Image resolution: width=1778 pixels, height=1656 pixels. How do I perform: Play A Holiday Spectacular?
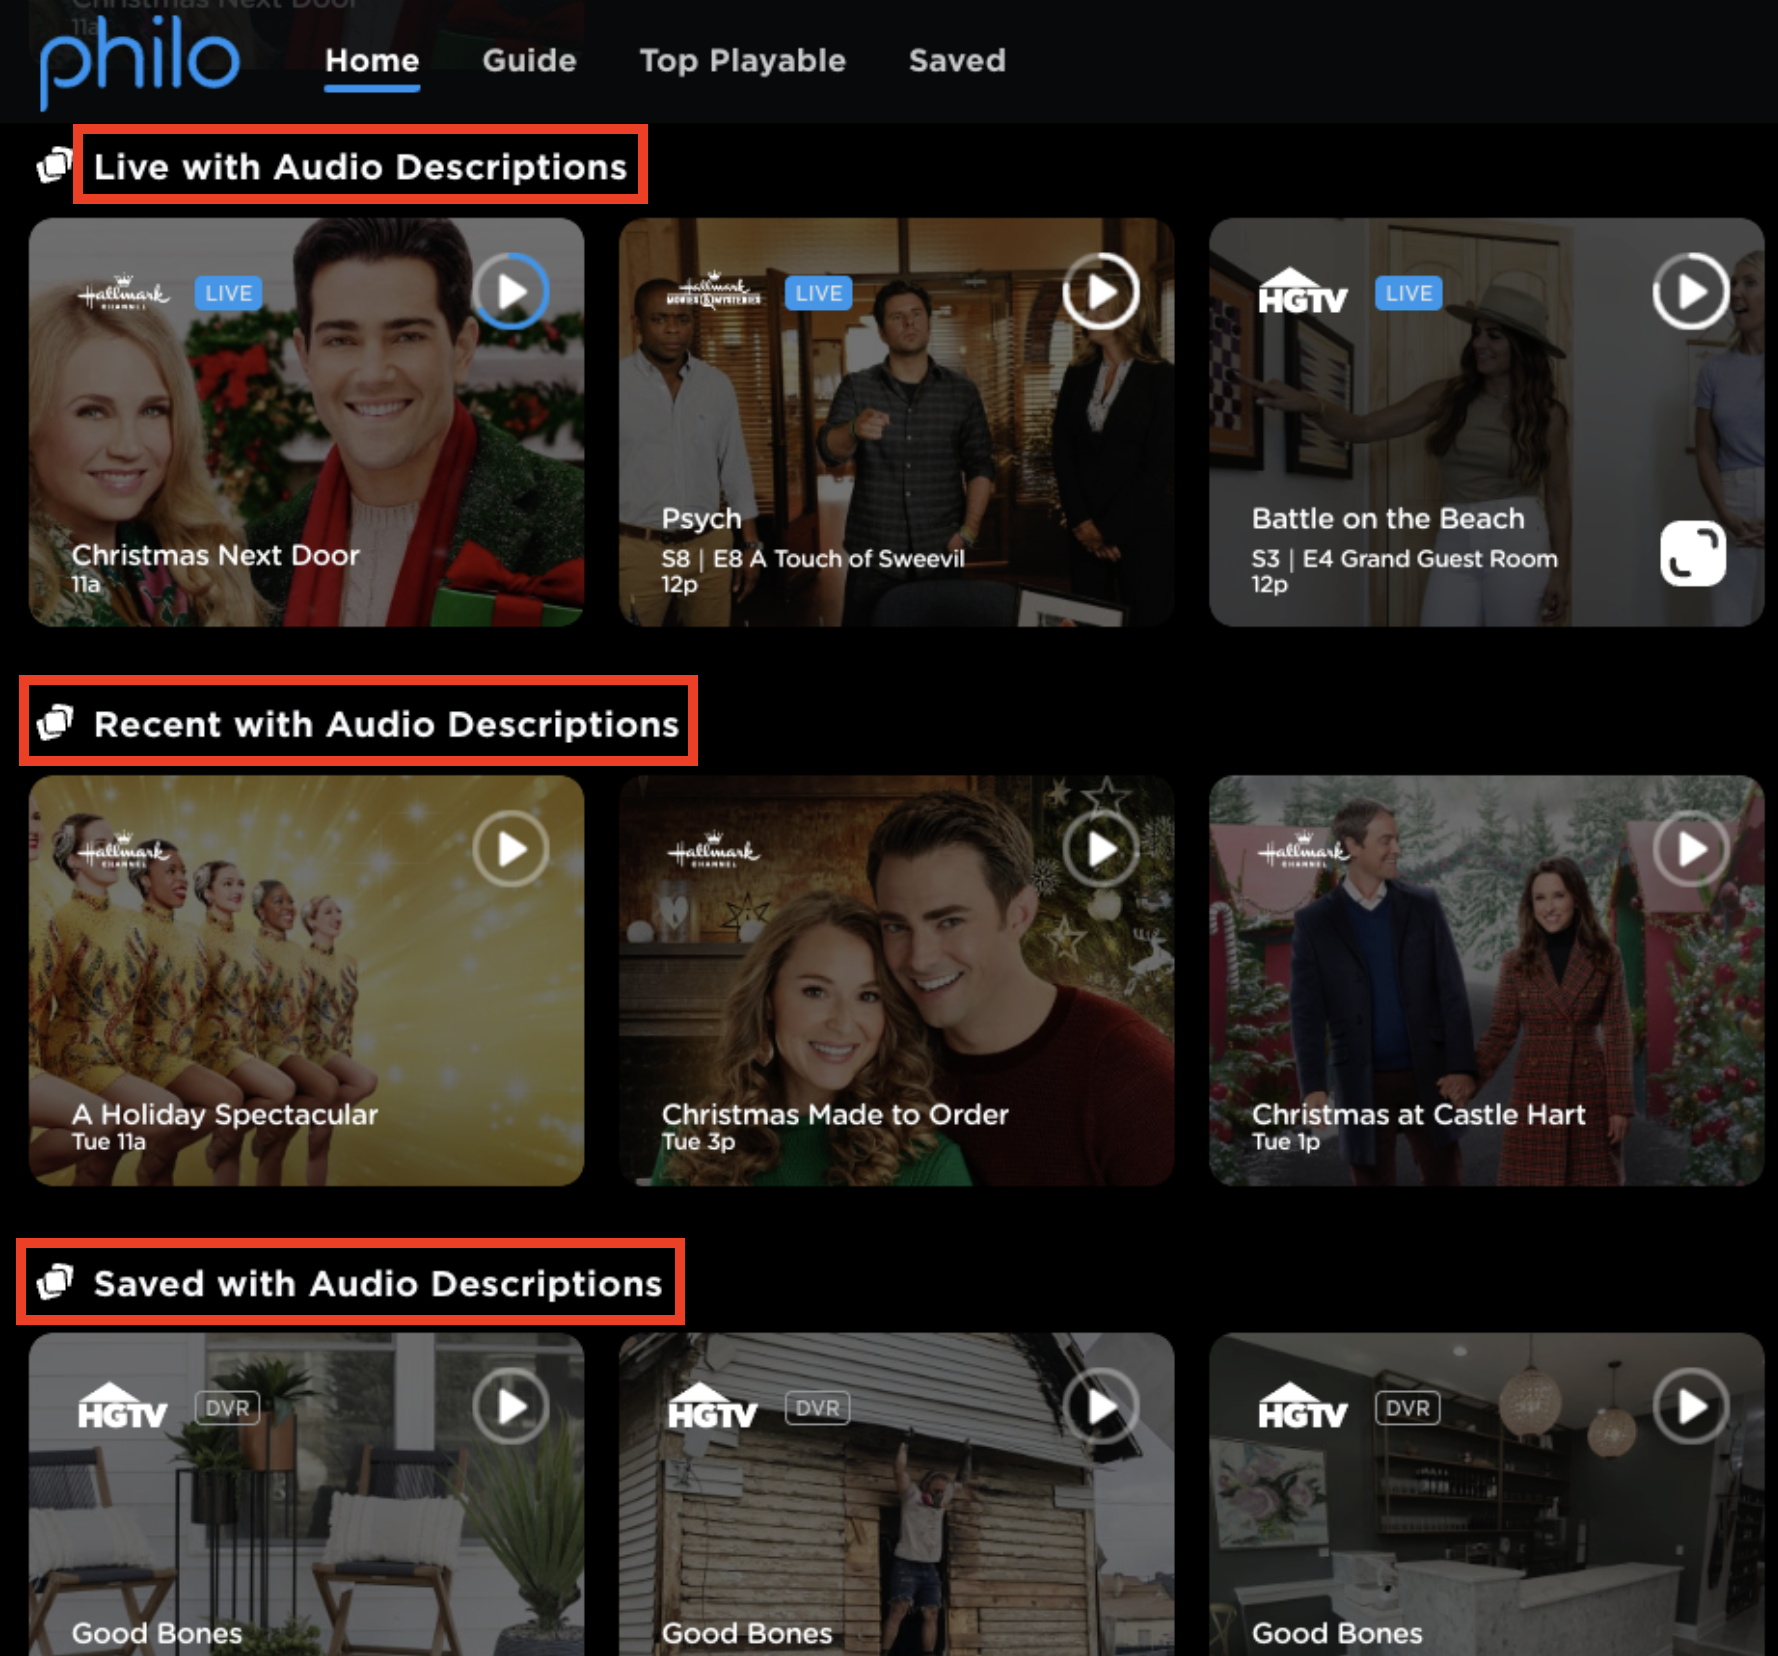pyautogui.click(x=511, y=850)
